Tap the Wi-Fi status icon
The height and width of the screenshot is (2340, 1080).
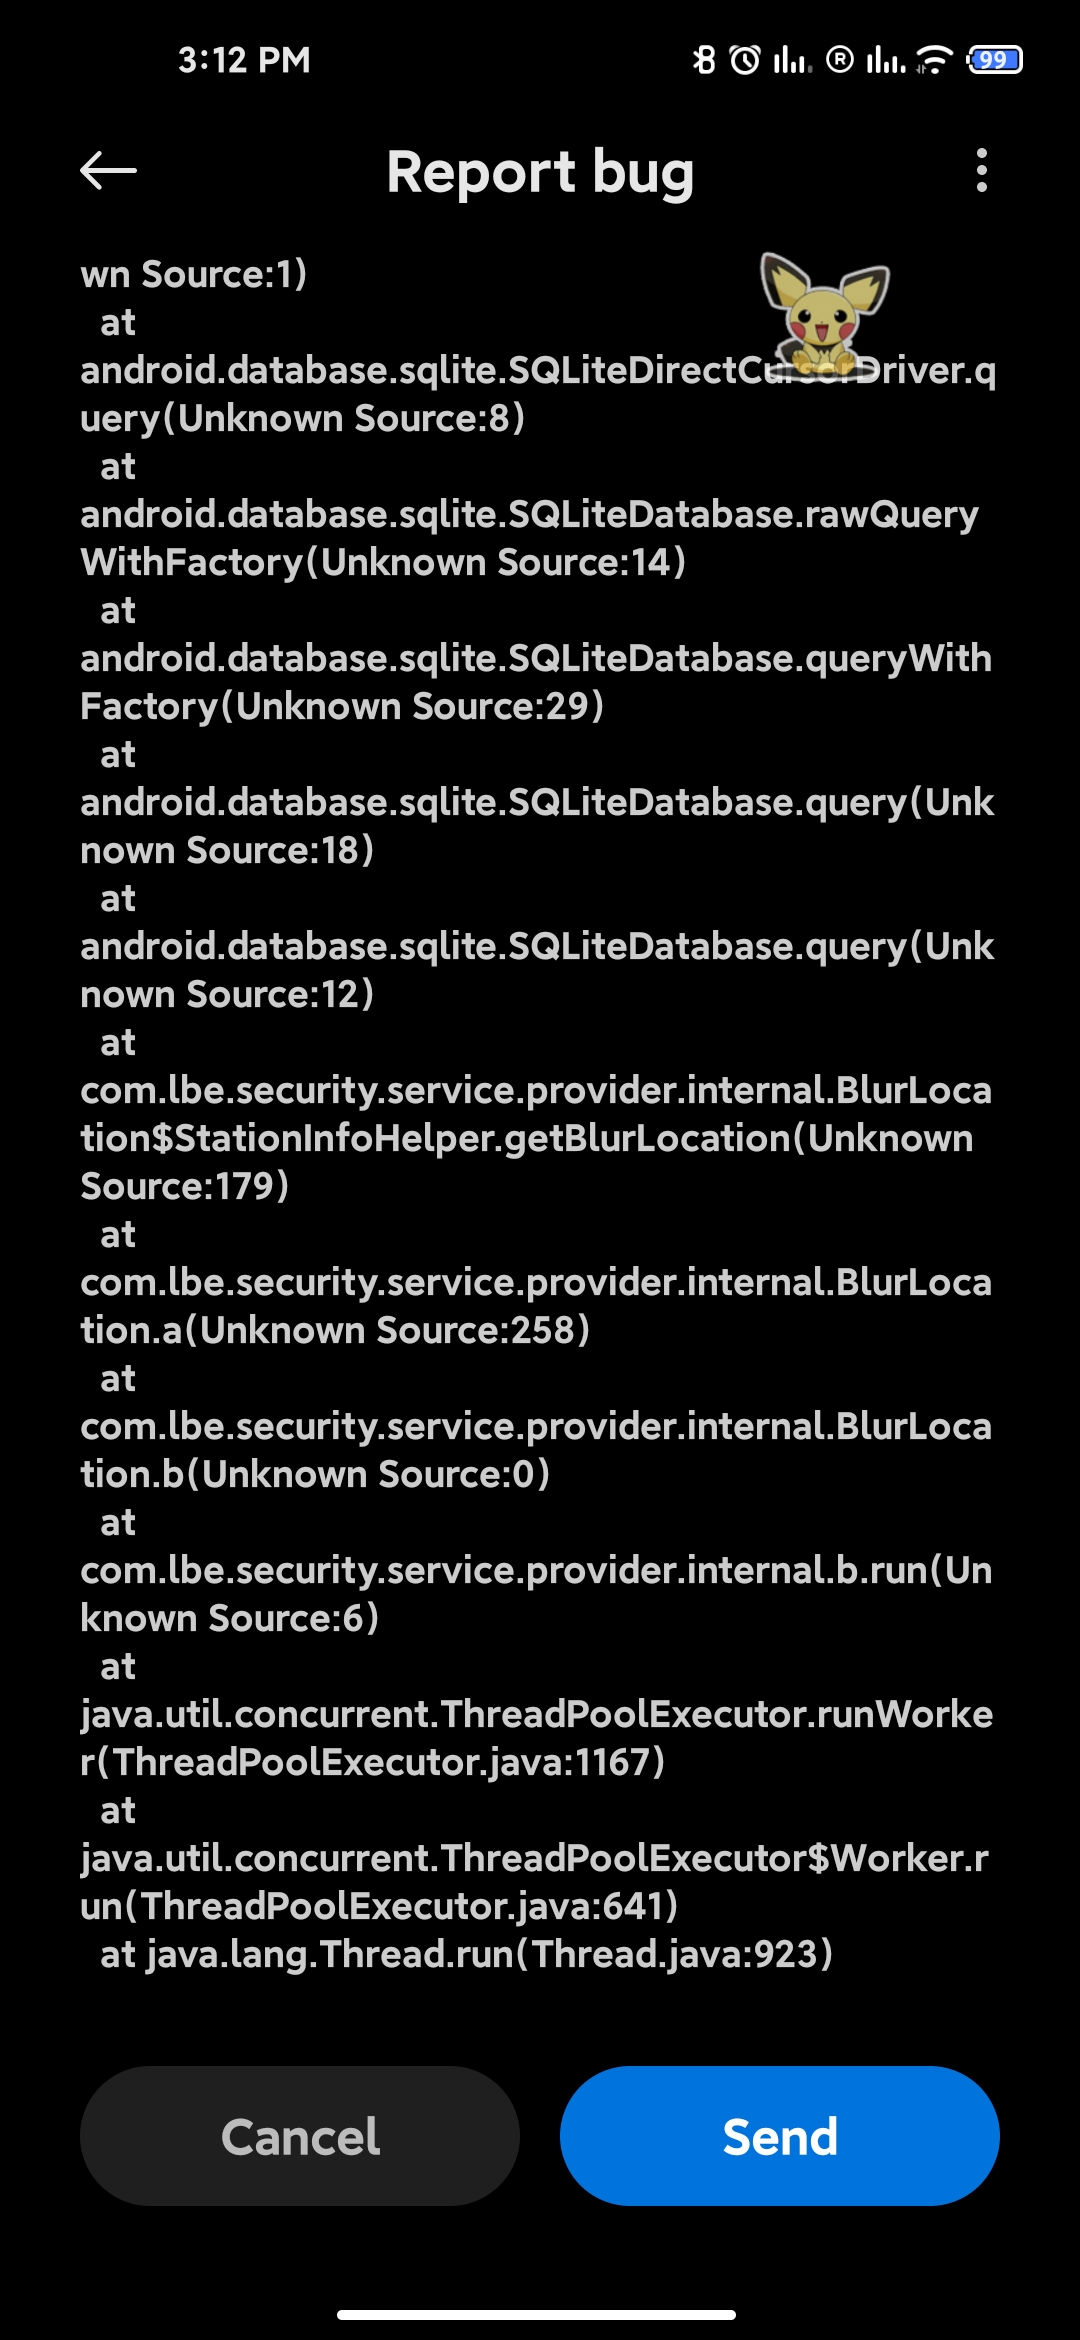tap(933, 60)
